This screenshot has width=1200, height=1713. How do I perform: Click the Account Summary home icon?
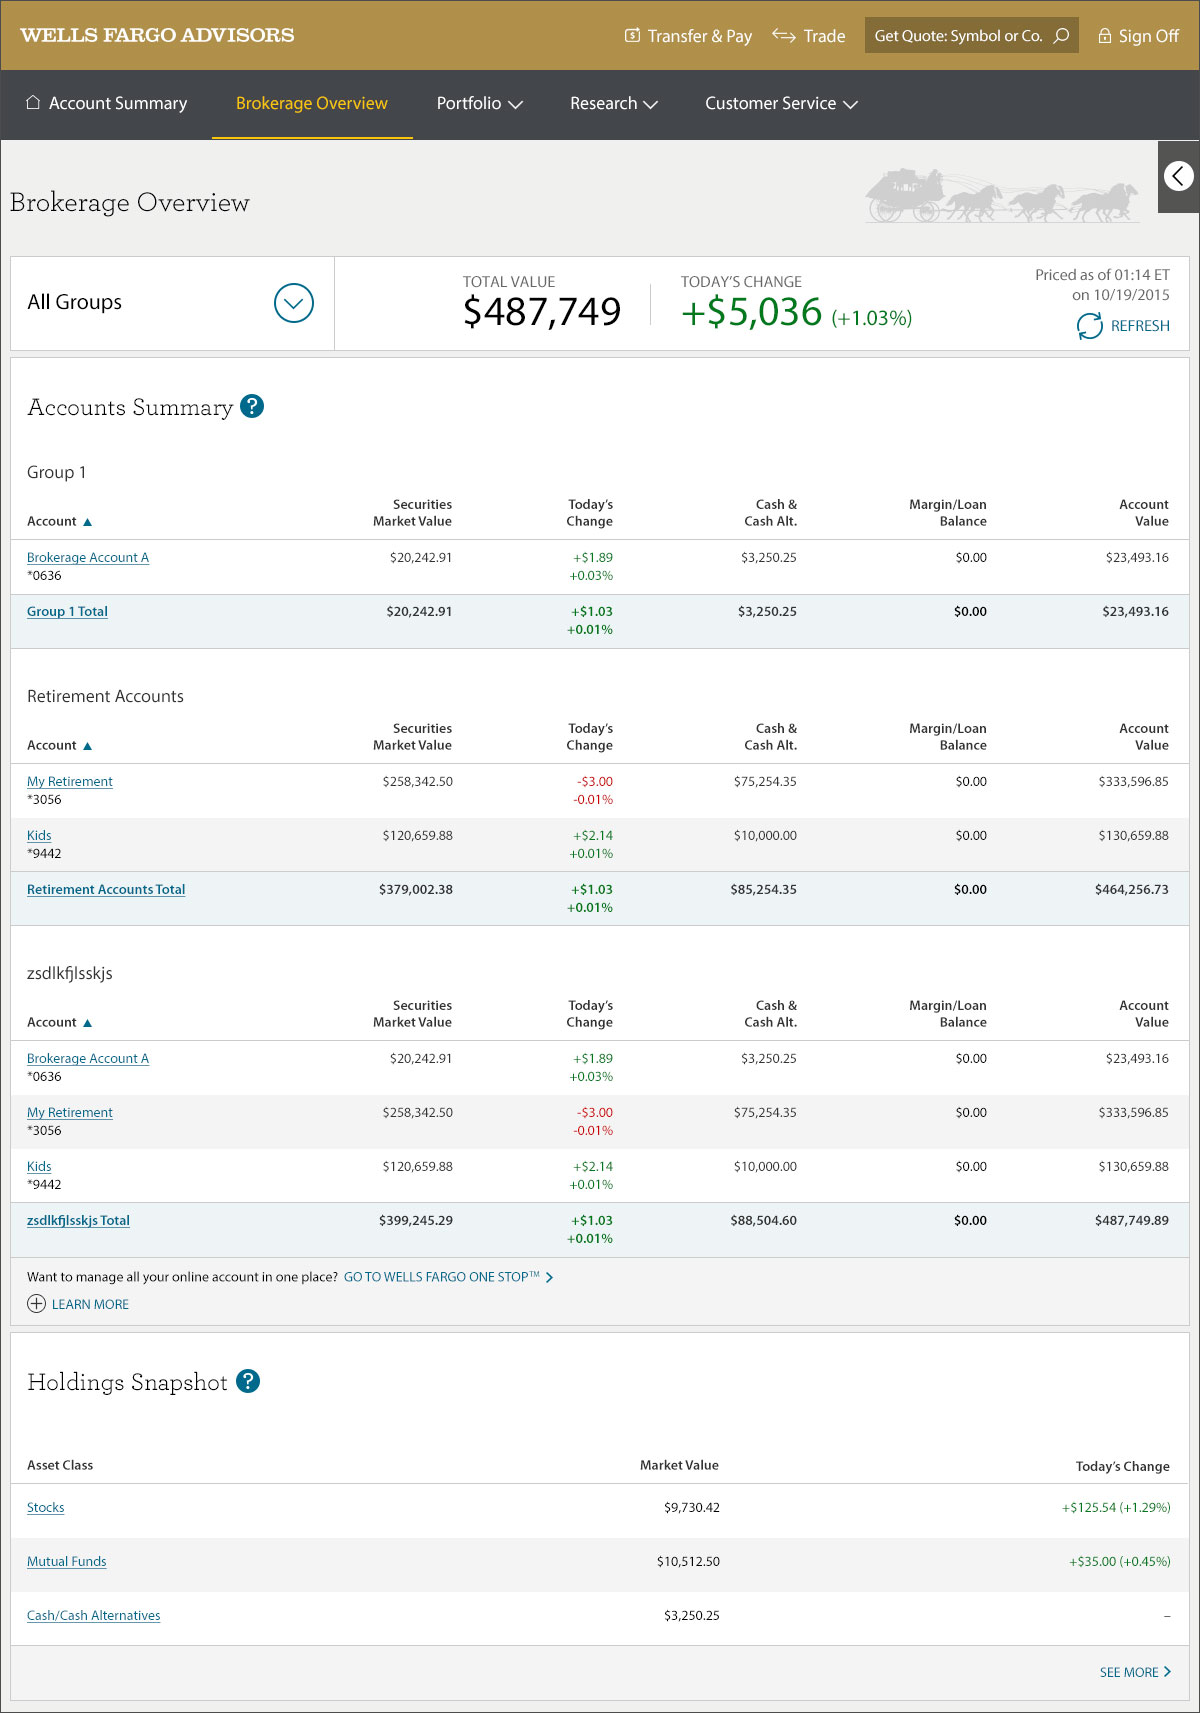[x=33, y=102]
